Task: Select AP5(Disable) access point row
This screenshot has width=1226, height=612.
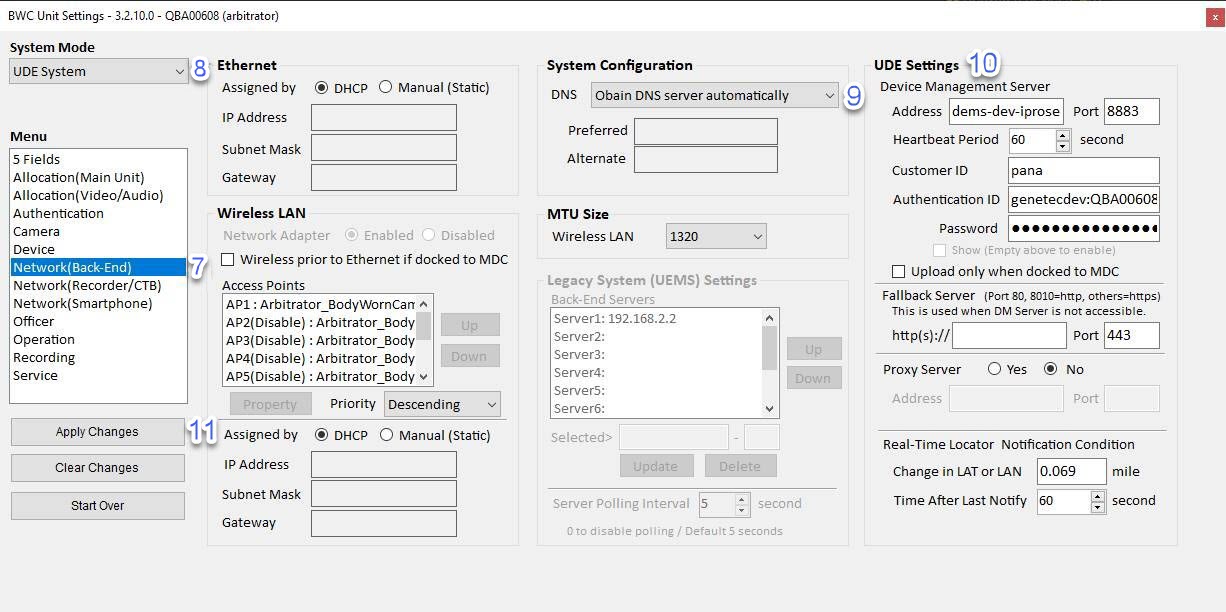Action: 320,376
